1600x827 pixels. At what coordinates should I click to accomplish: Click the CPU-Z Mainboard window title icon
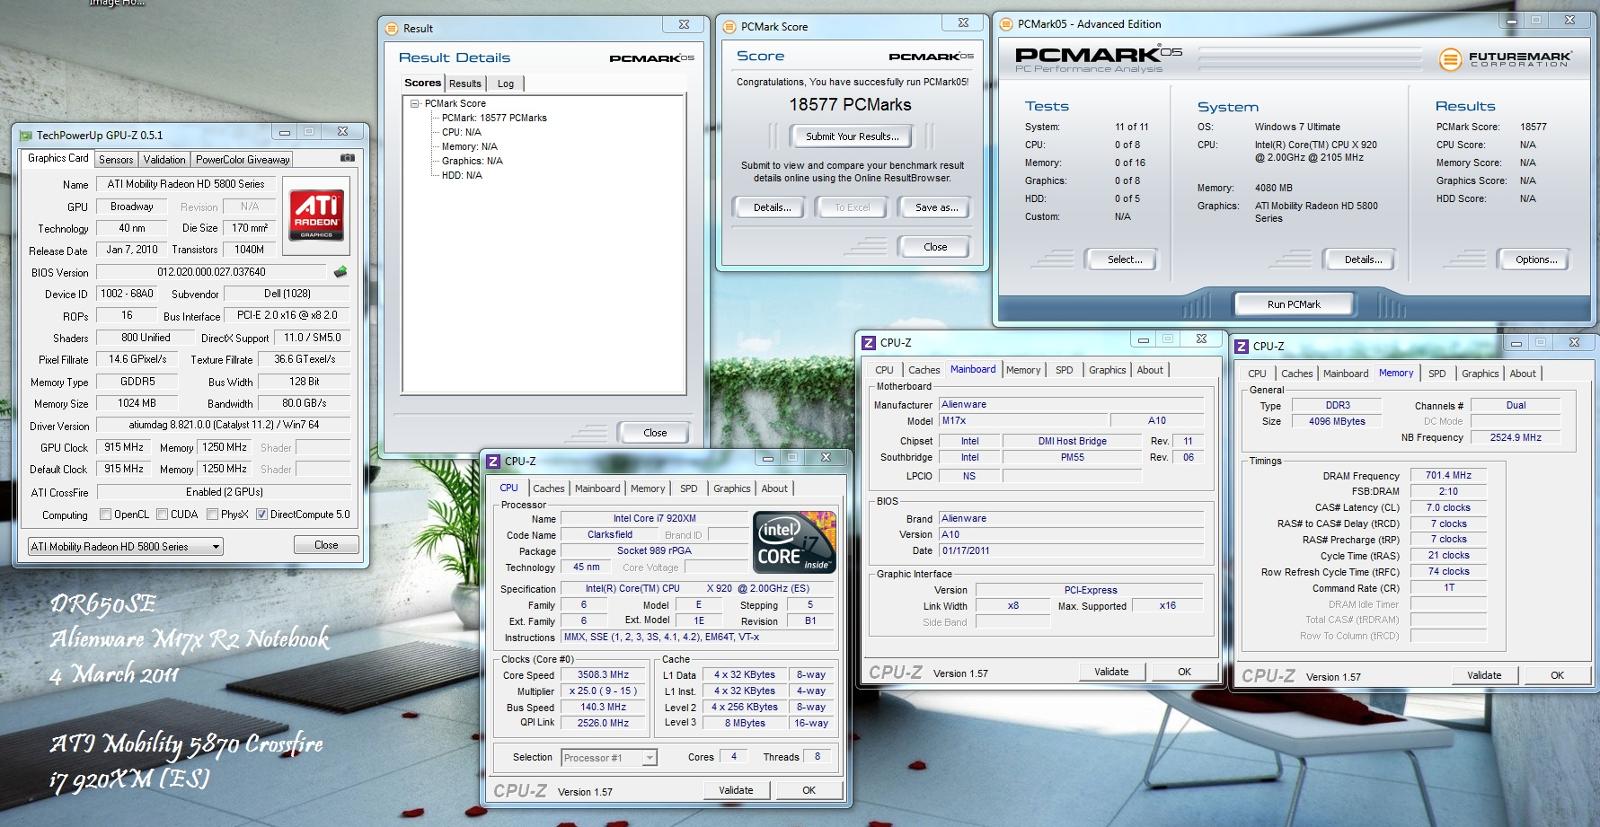coord(869,343)
